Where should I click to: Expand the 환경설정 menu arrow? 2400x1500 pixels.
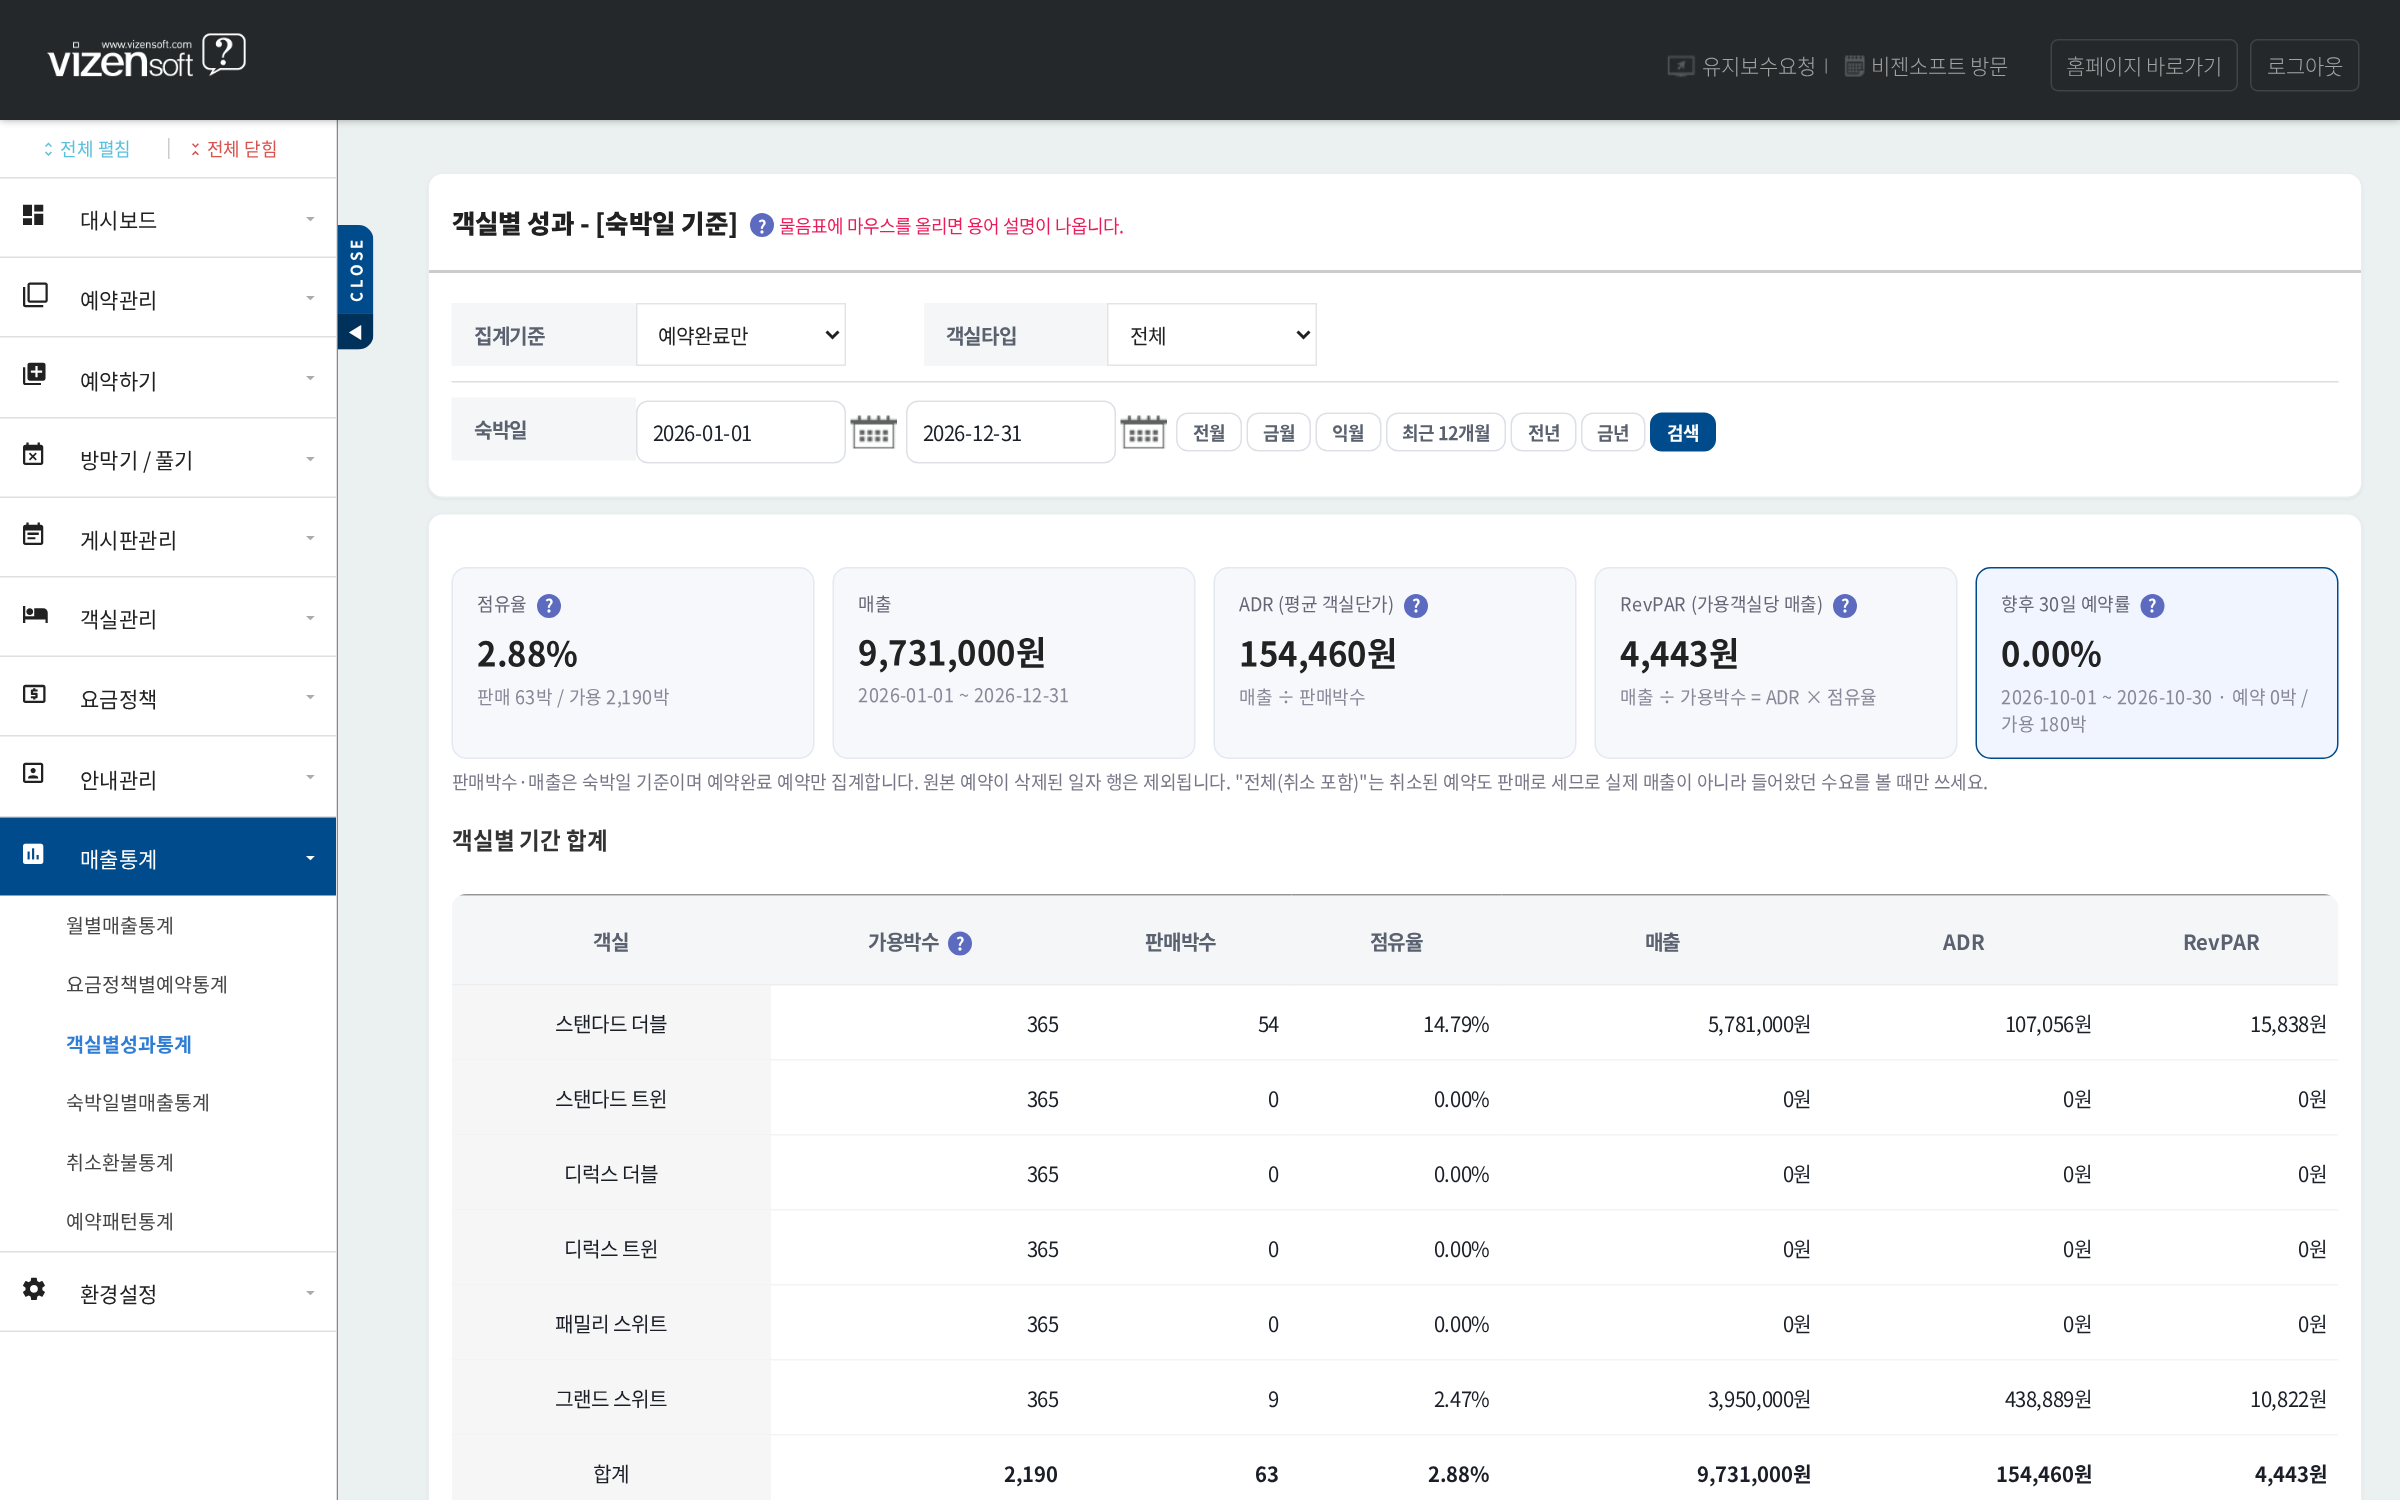pos(310,1293)
